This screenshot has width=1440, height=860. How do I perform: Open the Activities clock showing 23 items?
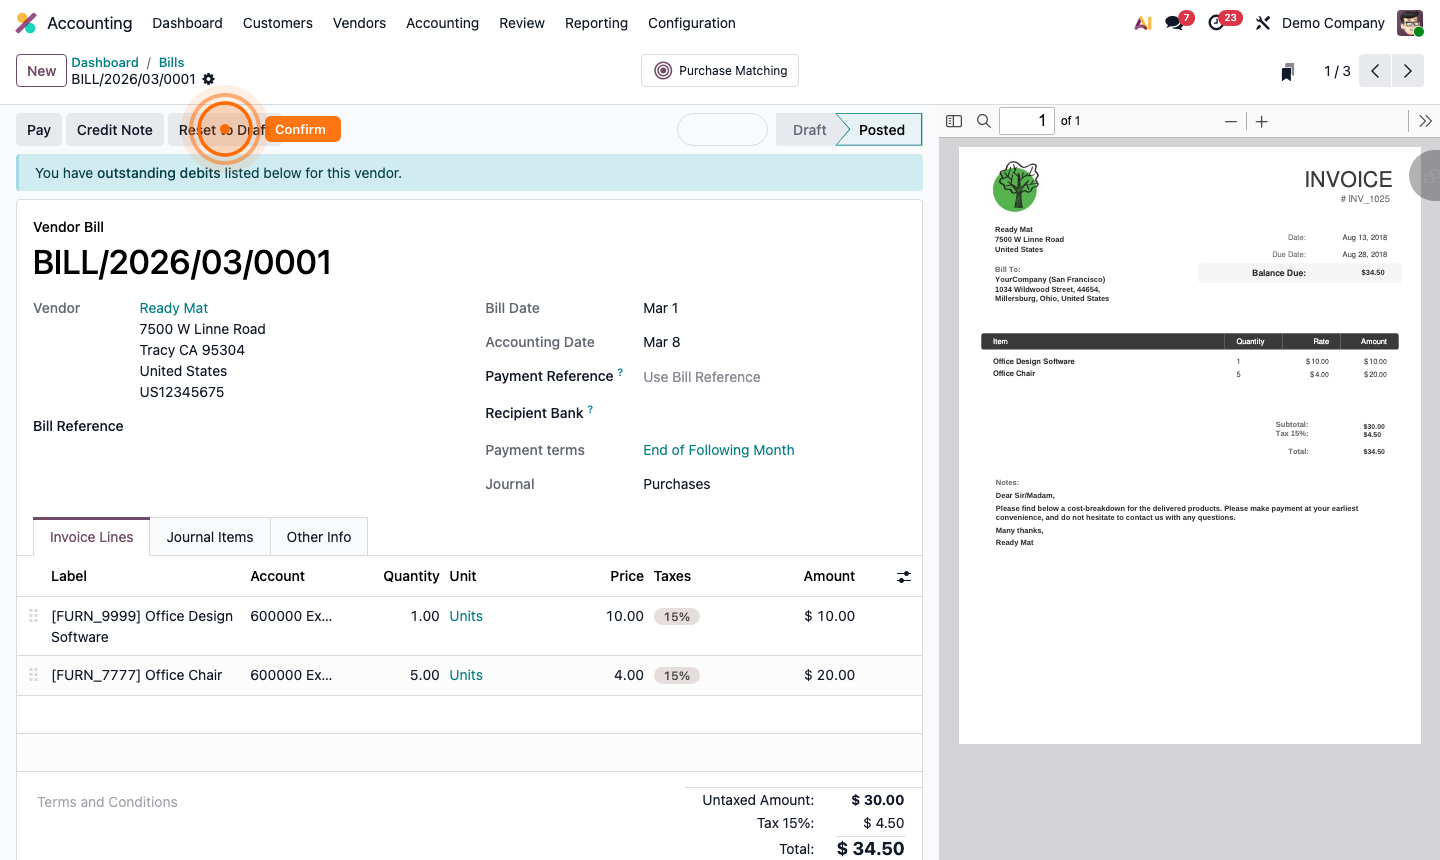coord(1216,22)
